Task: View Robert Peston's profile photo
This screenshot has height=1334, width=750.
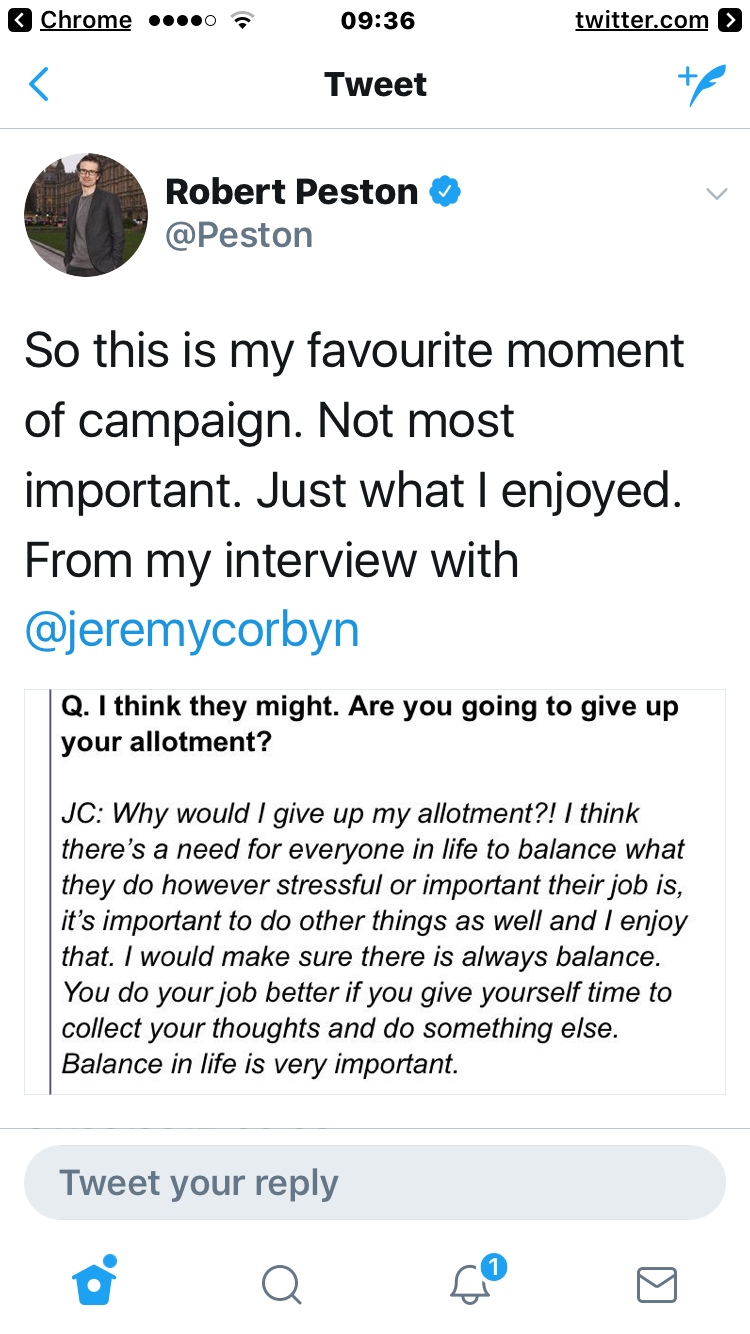Action: click(86, 215)
